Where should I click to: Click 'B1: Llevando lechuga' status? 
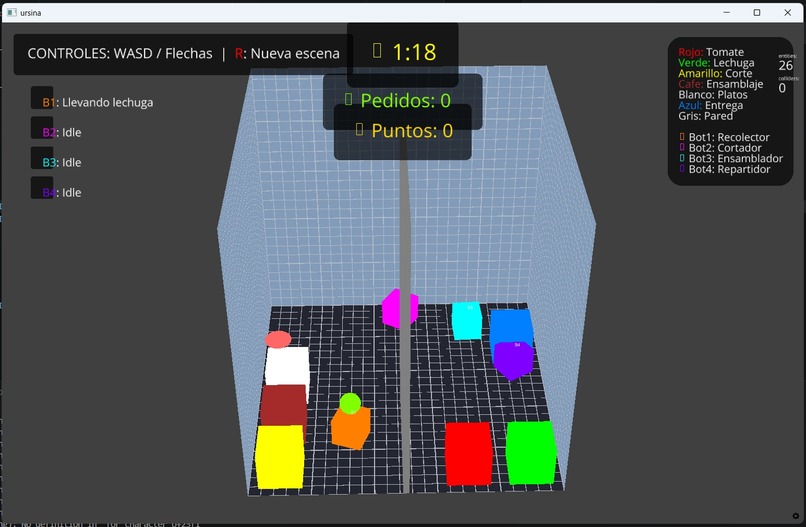[98, 102]
